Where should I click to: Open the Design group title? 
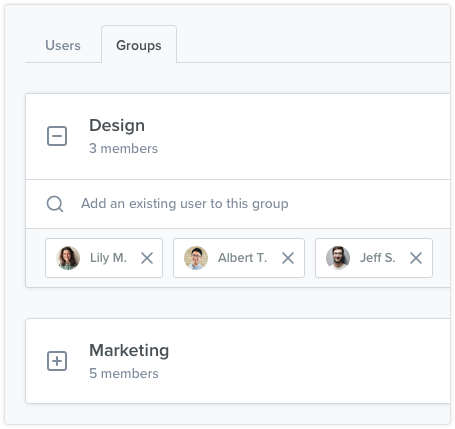coord(117,126)
